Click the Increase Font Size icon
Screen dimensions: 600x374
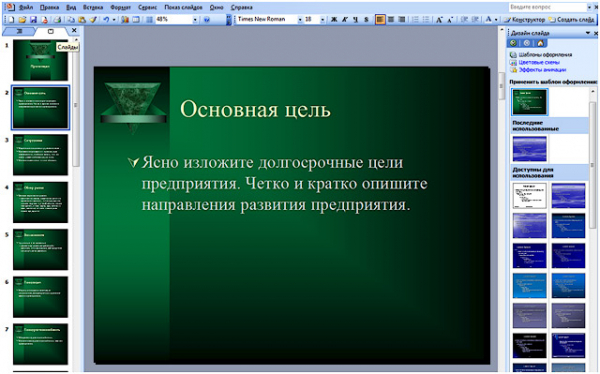[x=439, y=20]
